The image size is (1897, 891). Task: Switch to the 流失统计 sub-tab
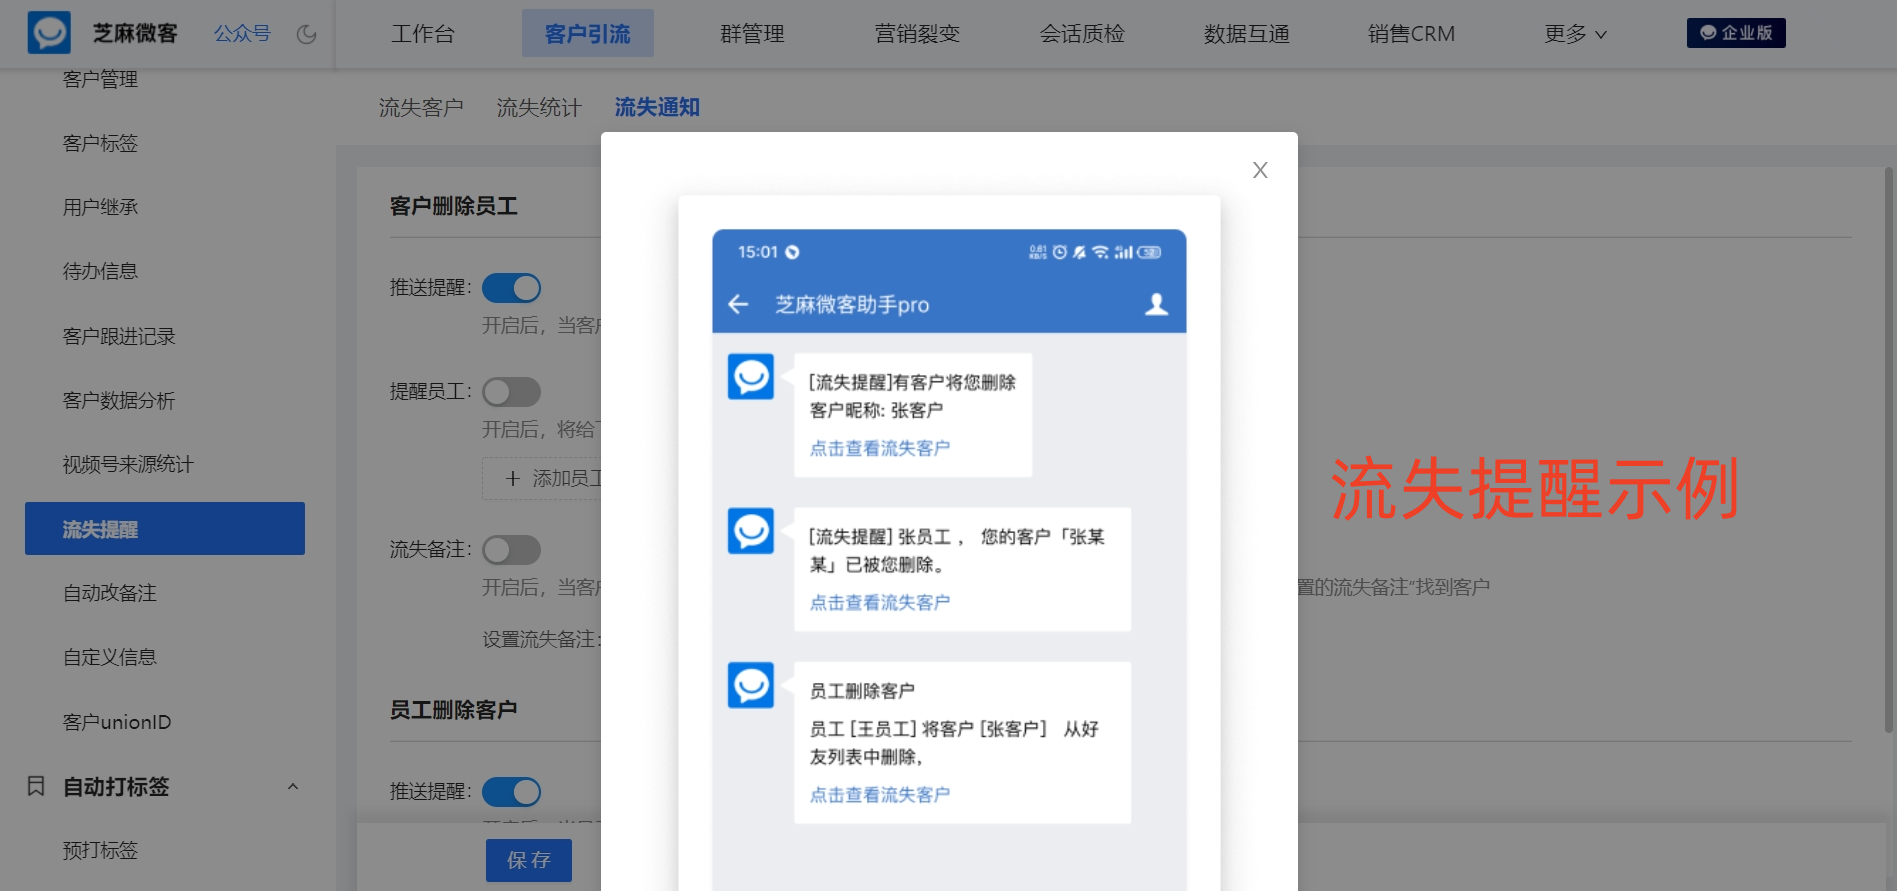(x=539, y=107)
